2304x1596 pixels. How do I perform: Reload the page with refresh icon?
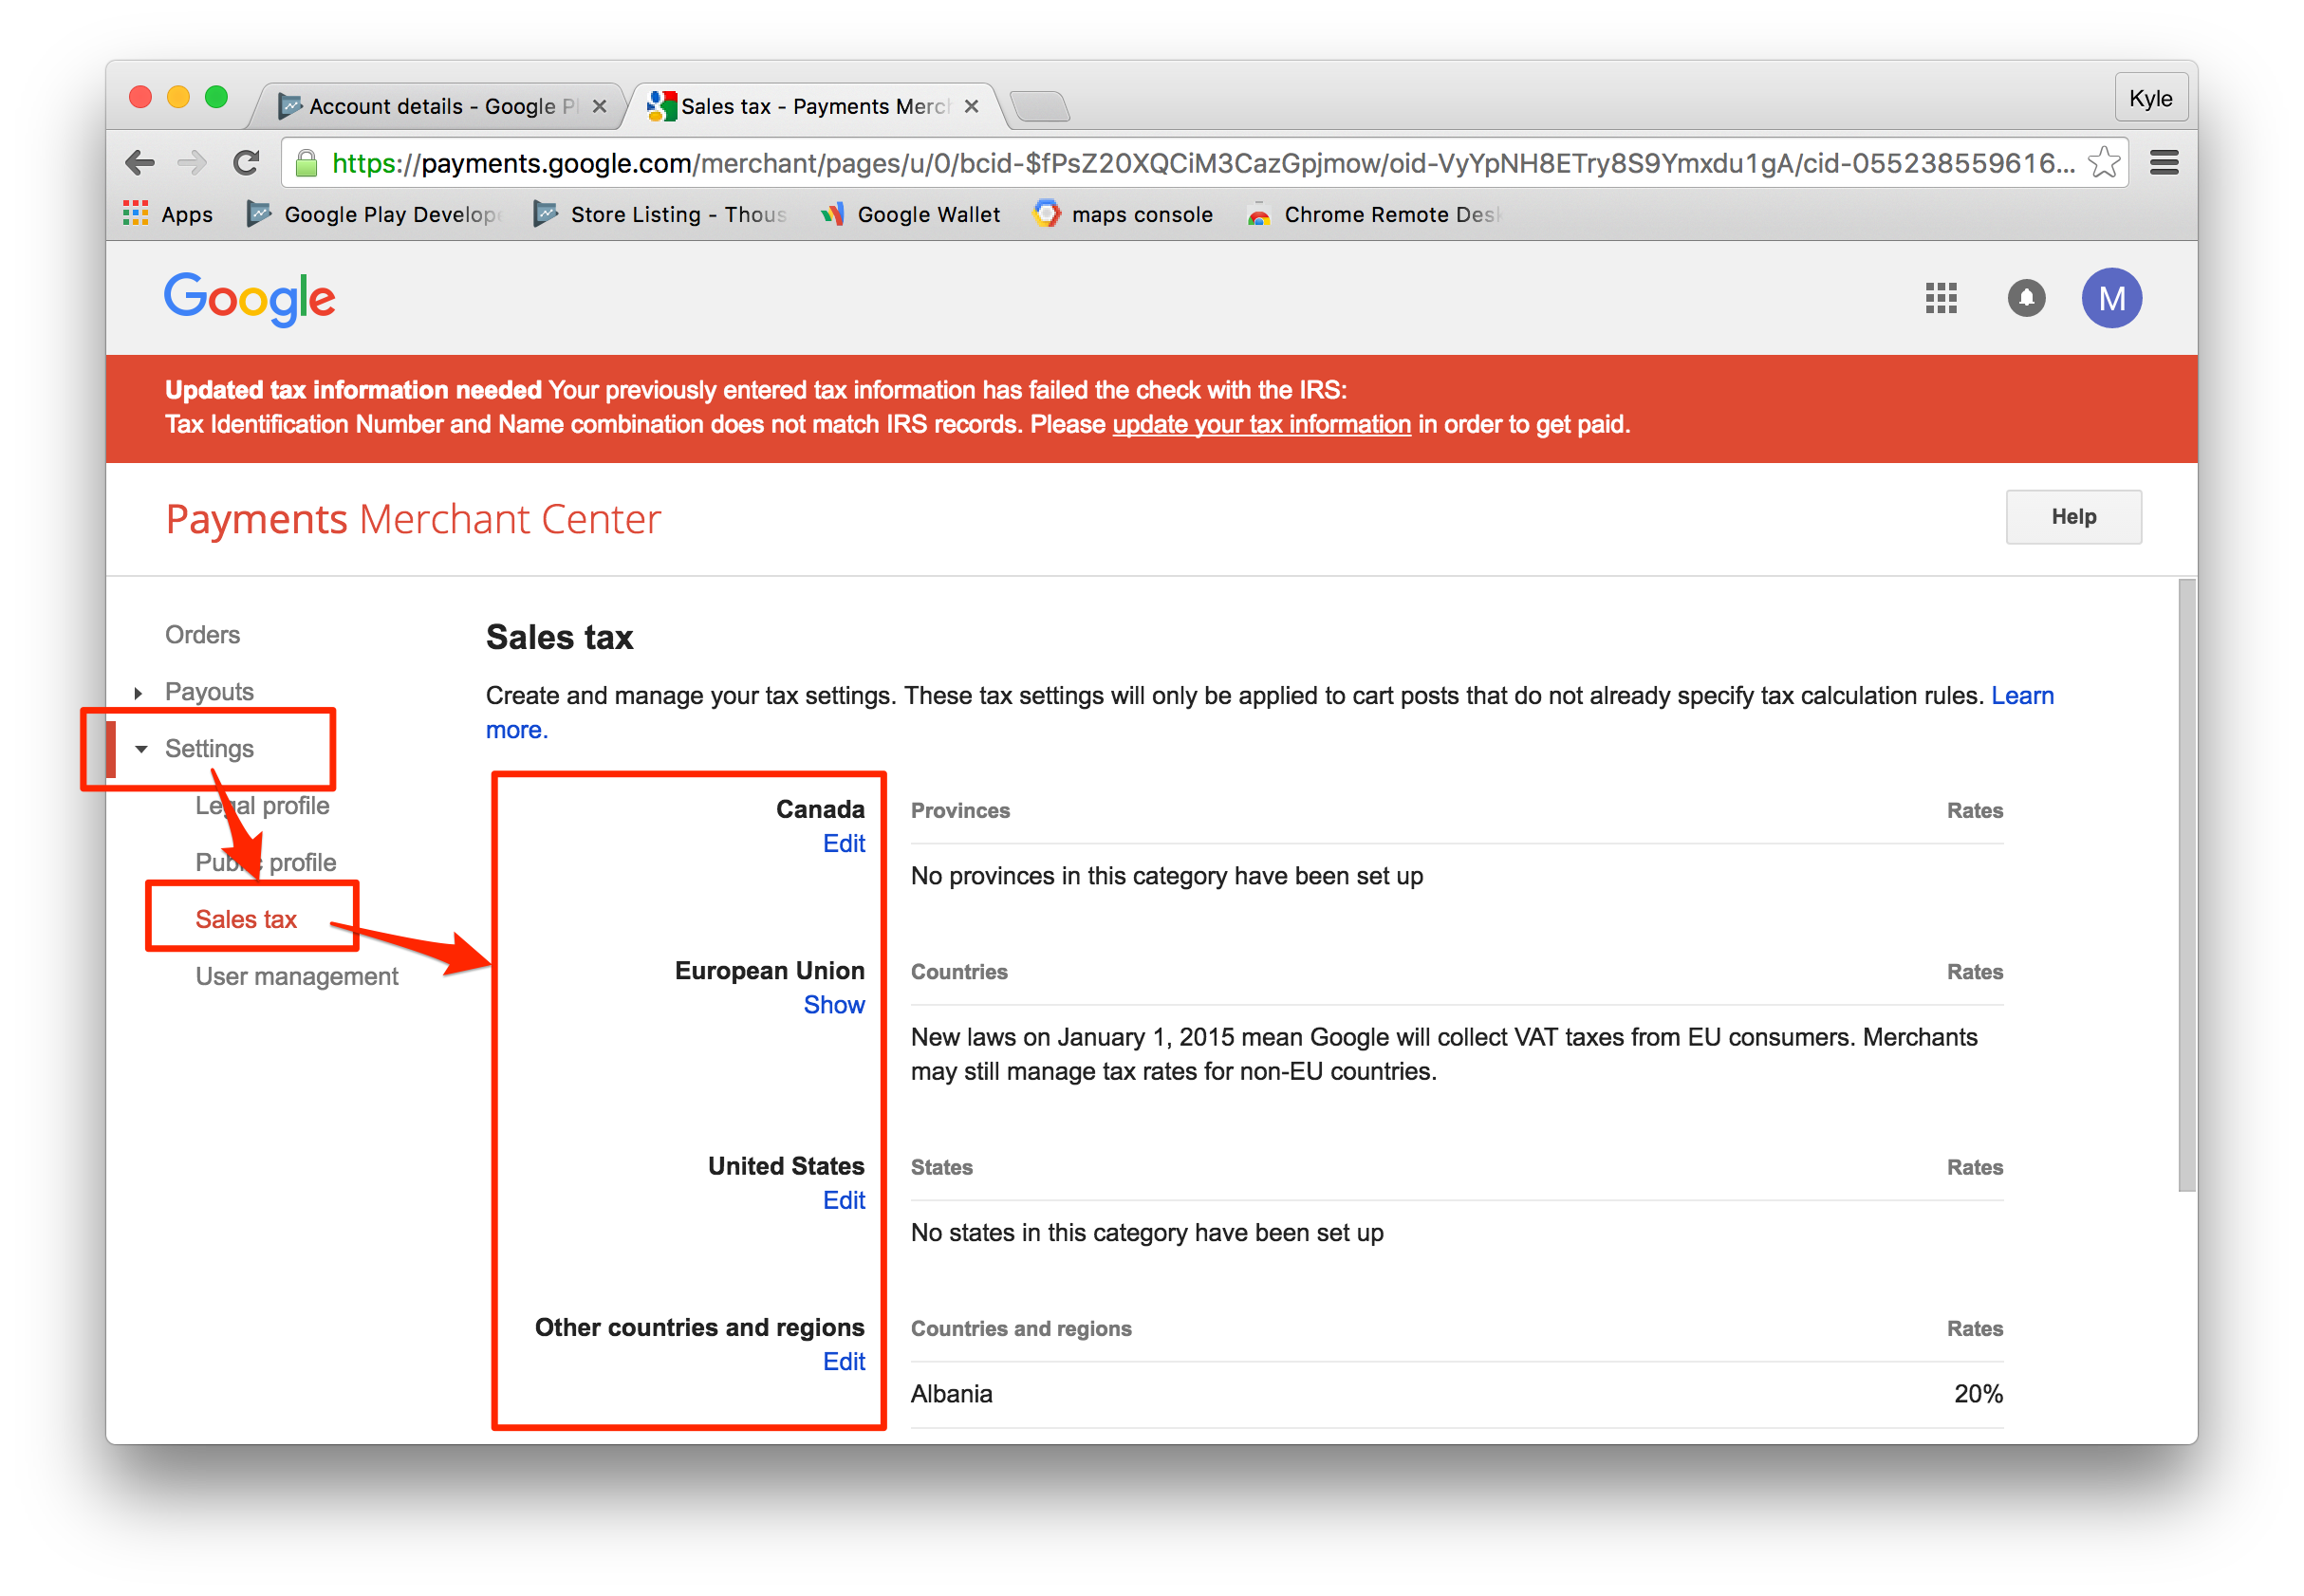pyautogui.click(x=246, y=162)
